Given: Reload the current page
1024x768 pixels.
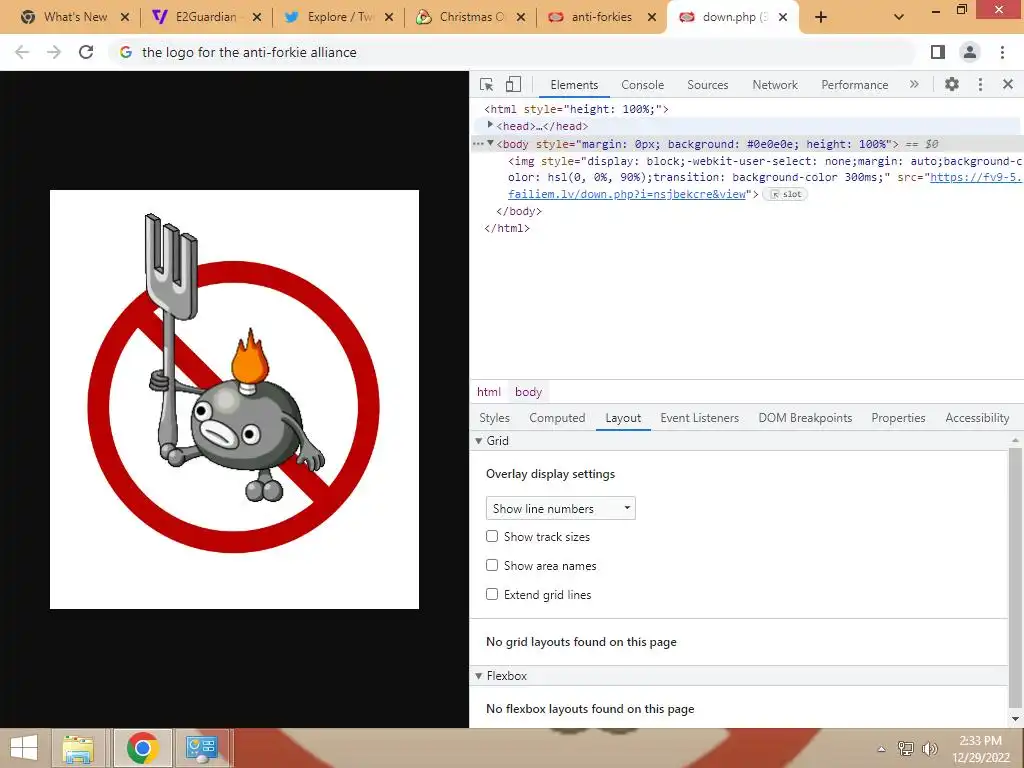Looking at the screenshot, I should tap(86, 52).
